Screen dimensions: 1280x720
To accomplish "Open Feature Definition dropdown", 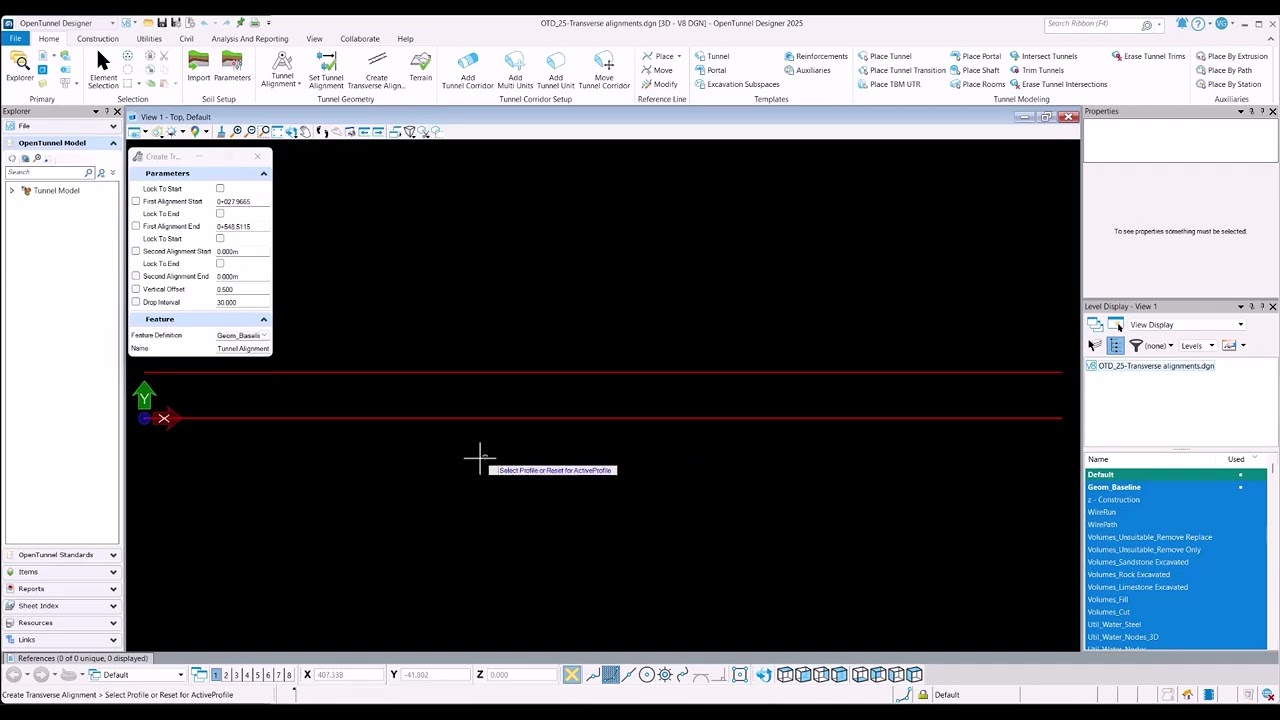I will point(264,336).
